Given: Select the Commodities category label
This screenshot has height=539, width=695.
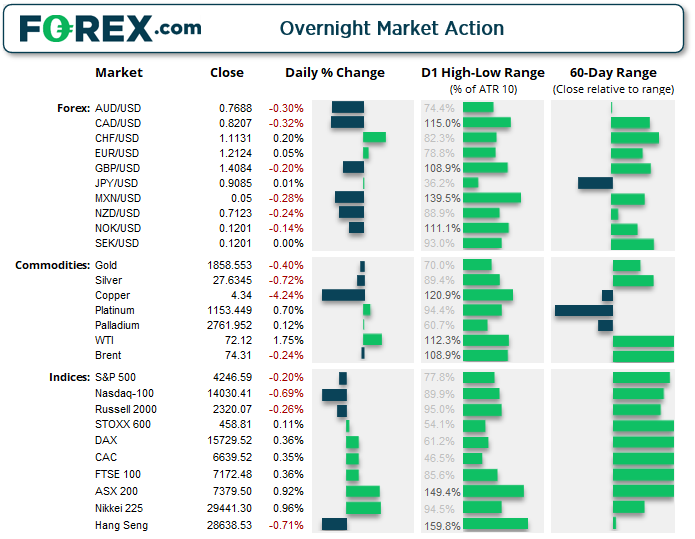Looking at the screenshot, I should pyautogui.click(x=51, y=265).
